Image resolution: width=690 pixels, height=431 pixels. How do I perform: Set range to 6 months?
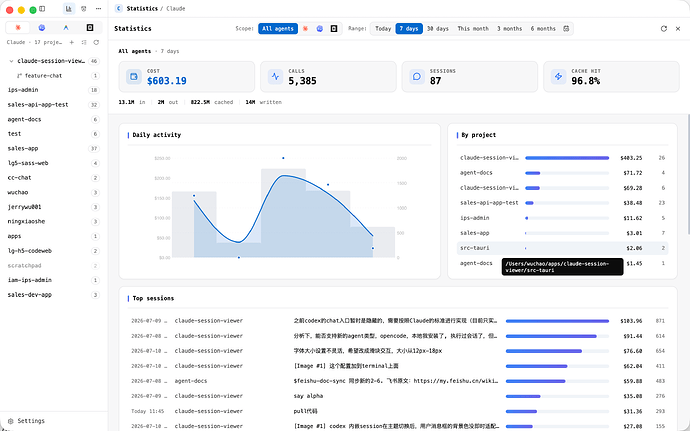(543, 29)
